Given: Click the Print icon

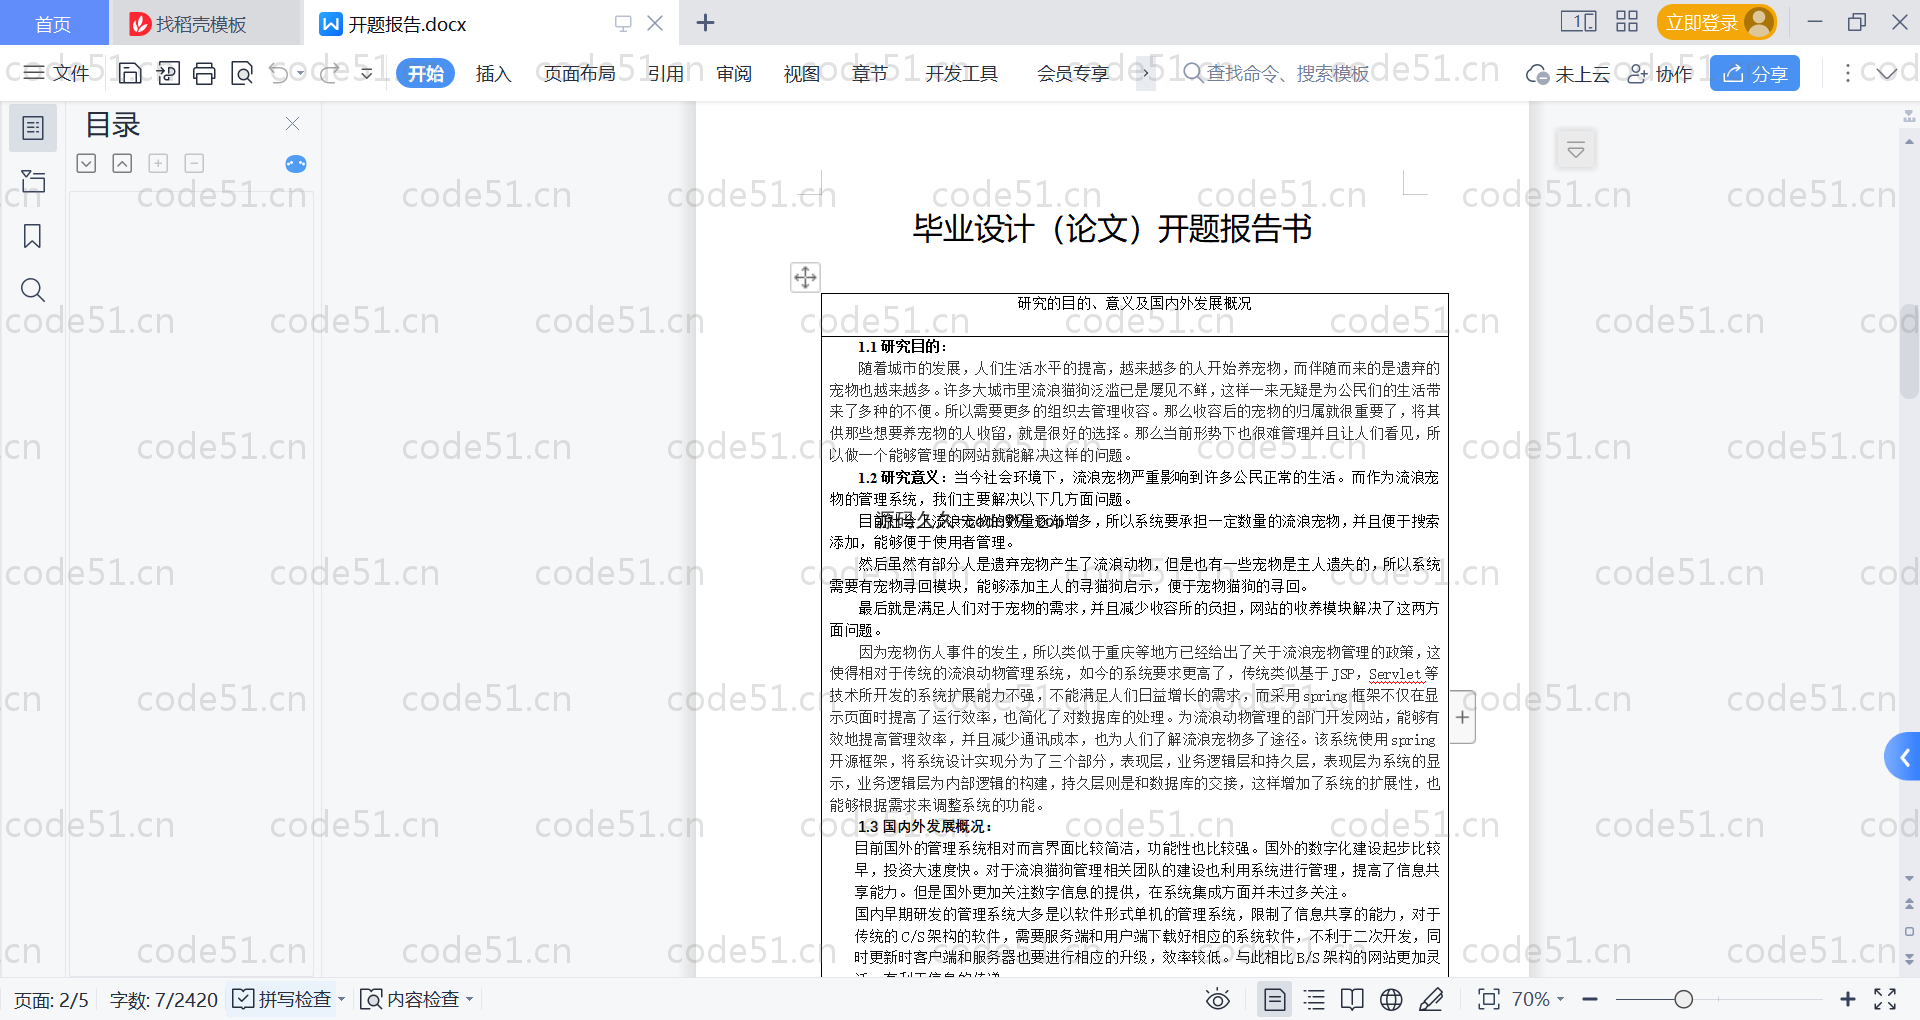Looking at the screenshot, I should click(x=205, y=73).
